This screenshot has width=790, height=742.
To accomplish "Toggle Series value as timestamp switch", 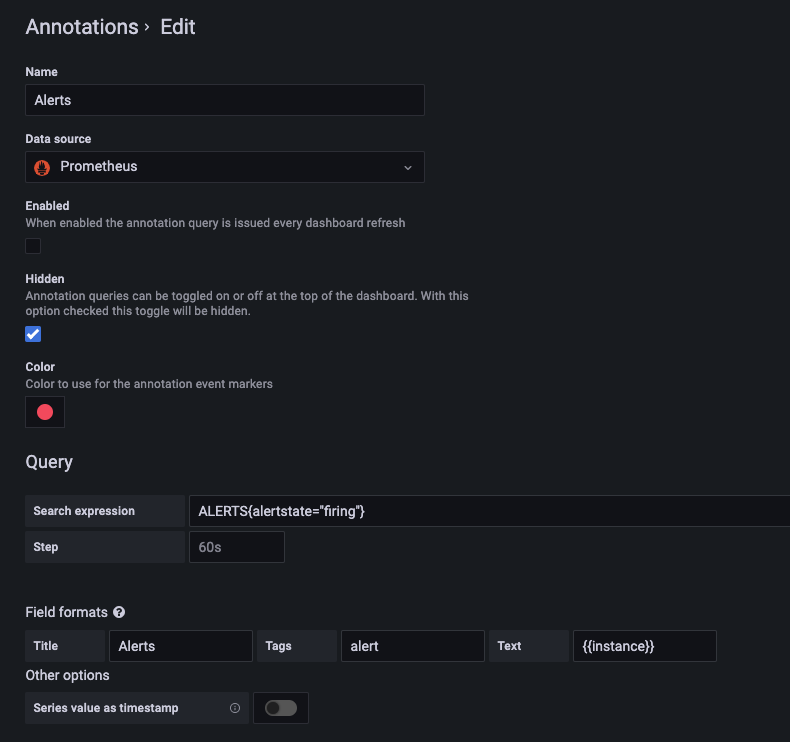I will click(281, 708).
